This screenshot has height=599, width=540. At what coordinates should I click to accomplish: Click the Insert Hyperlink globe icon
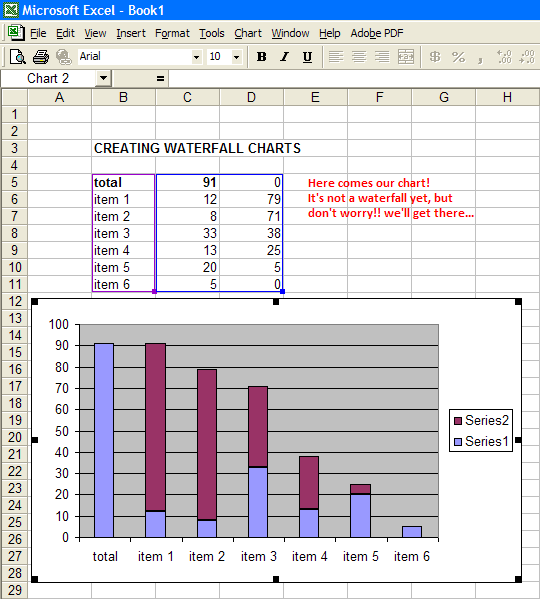63,57
